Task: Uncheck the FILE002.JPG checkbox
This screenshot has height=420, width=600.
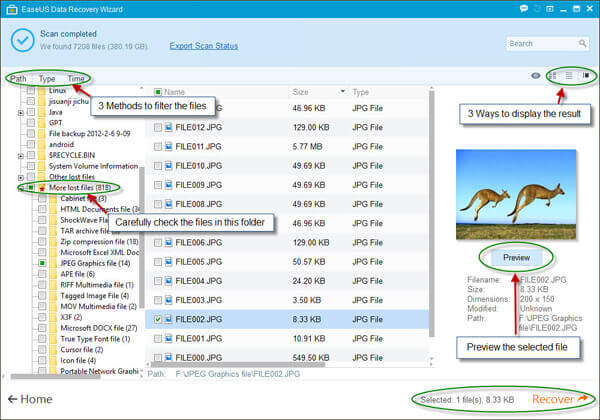Action: click(x=157, y=319)
